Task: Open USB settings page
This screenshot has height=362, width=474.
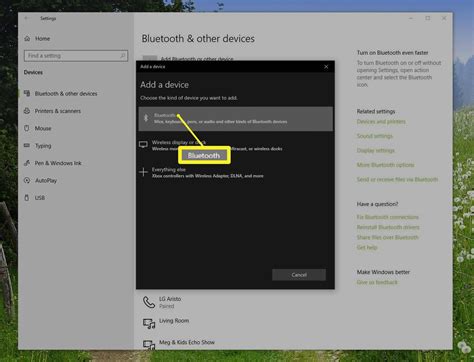Action: click(x=40, y=198)
